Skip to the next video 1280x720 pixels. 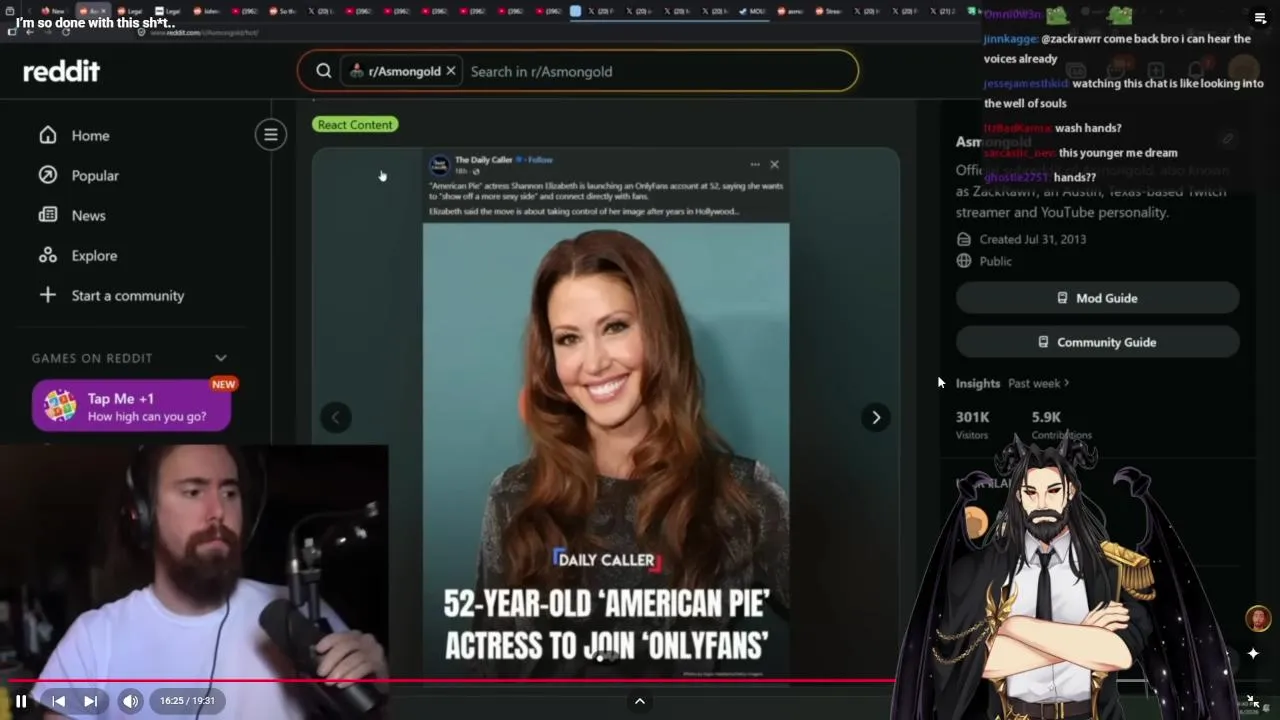[90, 701]
